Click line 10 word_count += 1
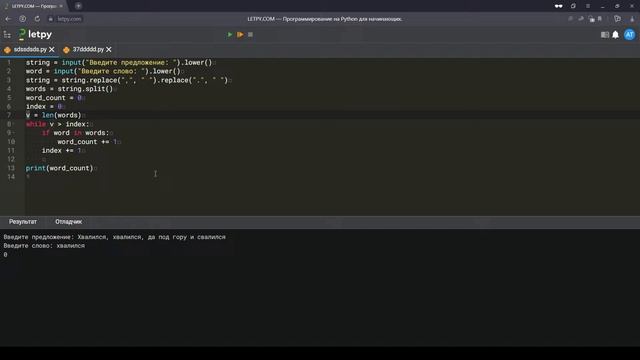This screenshot has height=360, width=640. [87, 142]
